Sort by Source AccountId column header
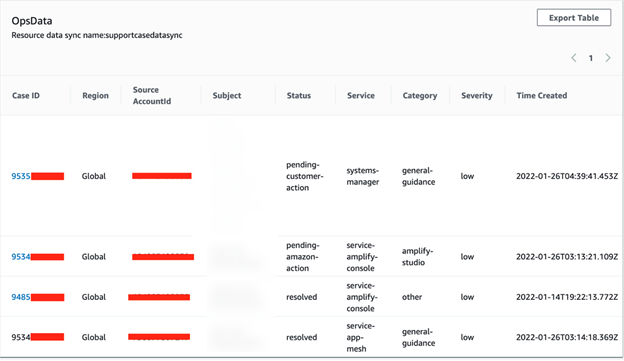Image resolution: width=624 pixels, height=361 pixels. point(152,96)
